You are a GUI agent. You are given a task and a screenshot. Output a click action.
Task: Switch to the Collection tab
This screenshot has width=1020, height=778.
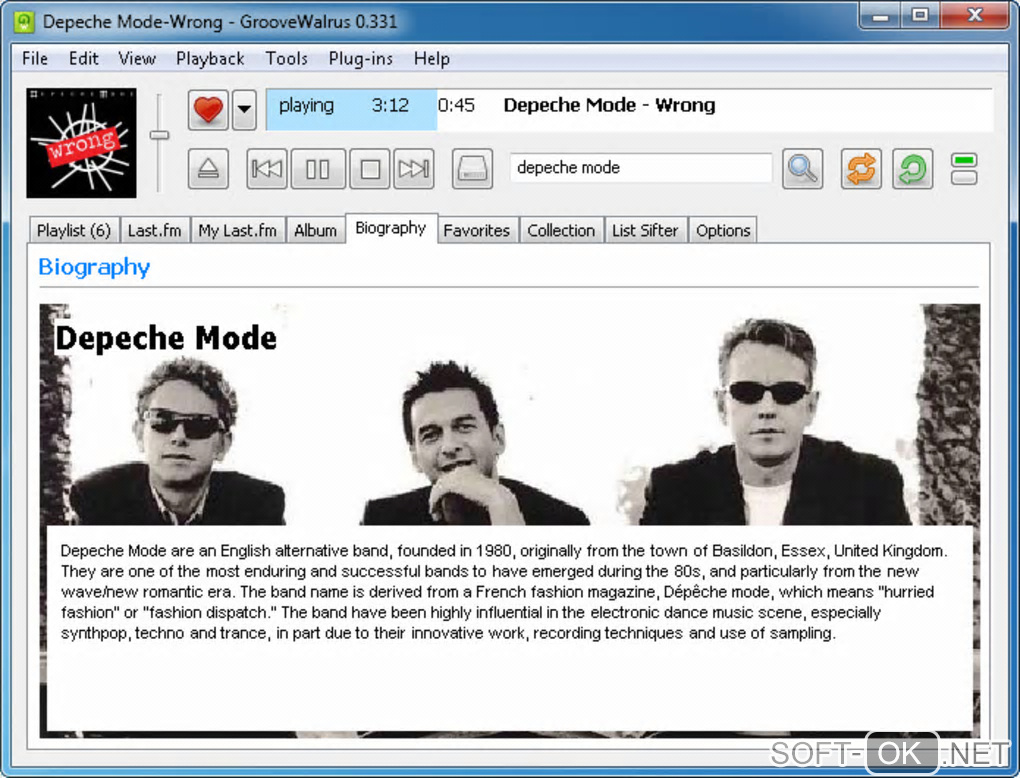pos(561,230)
